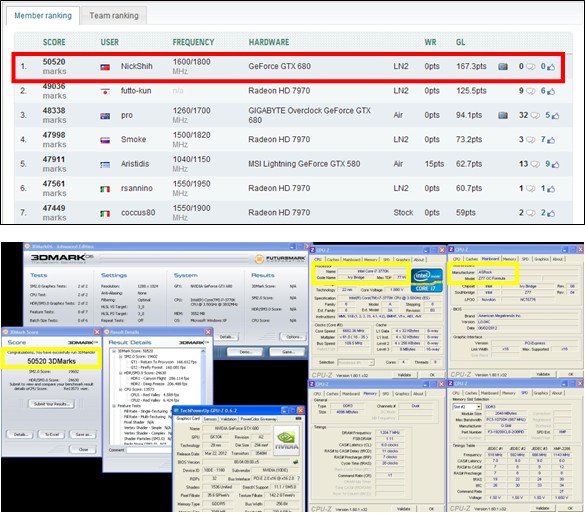Collapse the 3DMark Score: 50520 tree node
585x514 pixels.
[x=115, y=351]
